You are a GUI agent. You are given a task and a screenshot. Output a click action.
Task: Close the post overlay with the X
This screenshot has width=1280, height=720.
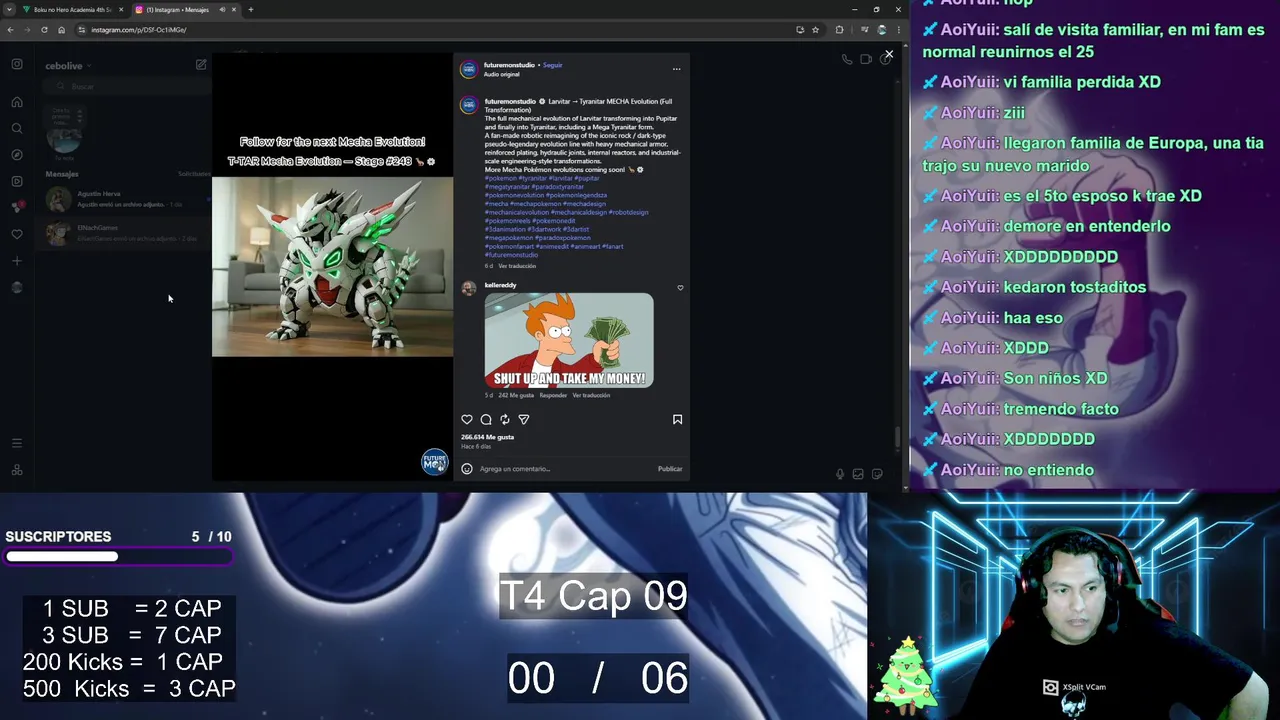coord(888,54)
